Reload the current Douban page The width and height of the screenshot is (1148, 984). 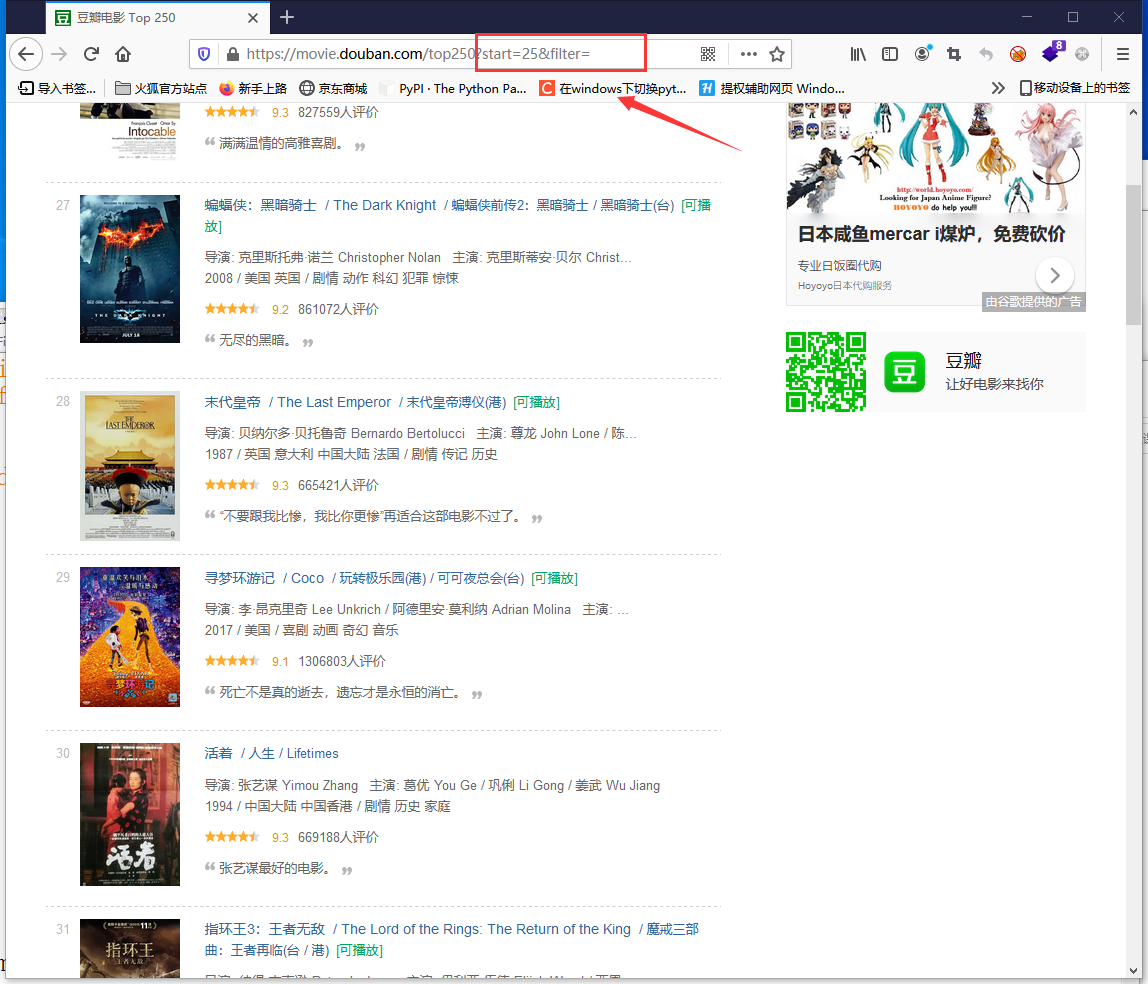[91, 54]
